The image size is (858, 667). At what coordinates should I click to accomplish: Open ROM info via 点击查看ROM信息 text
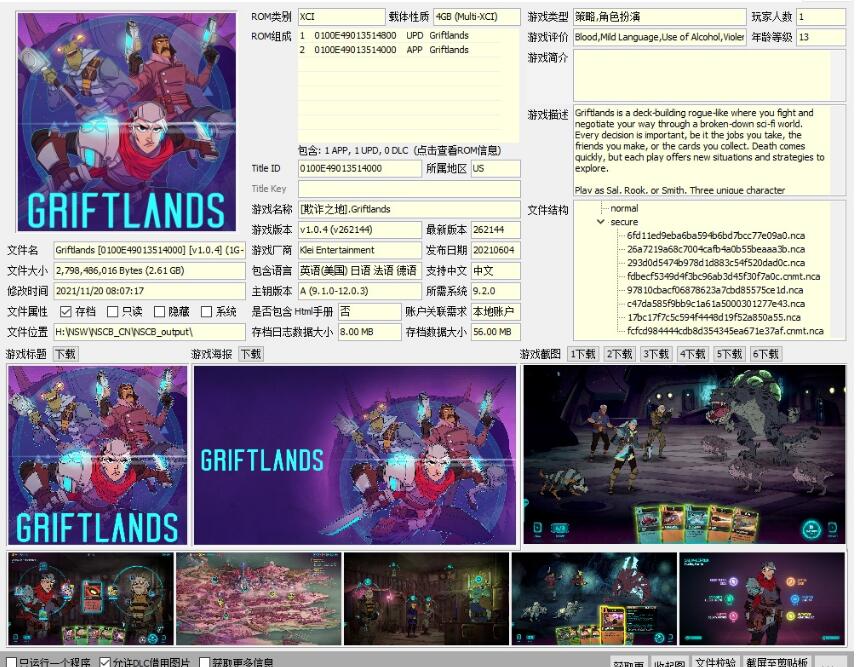[457, 150]
